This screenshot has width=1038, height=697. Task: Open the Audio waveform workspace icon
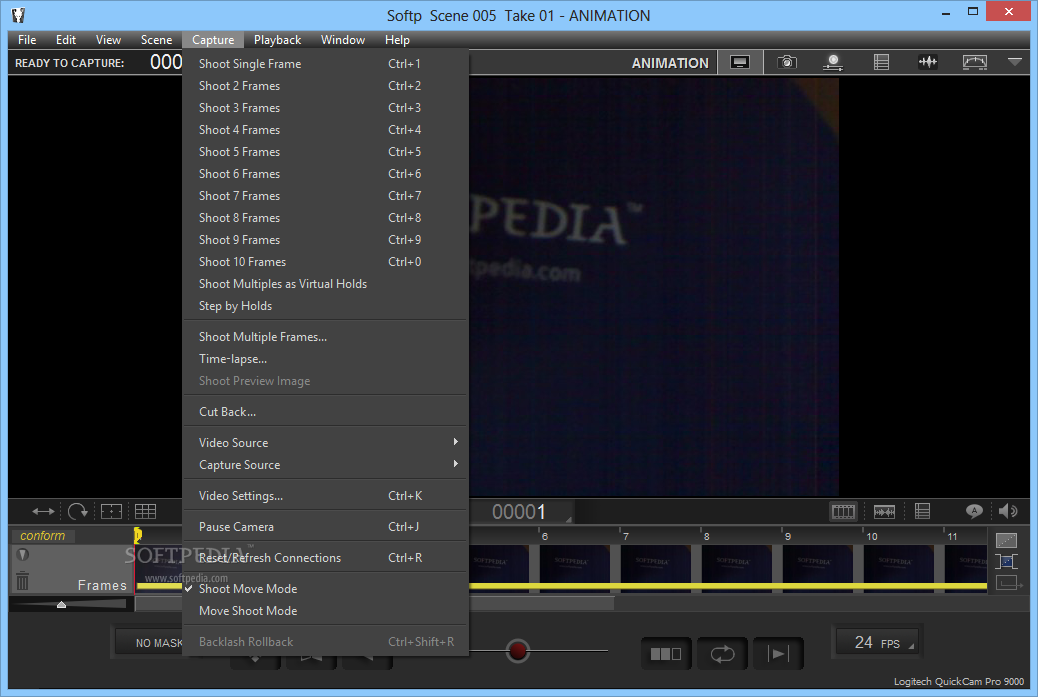pos(927,63)
